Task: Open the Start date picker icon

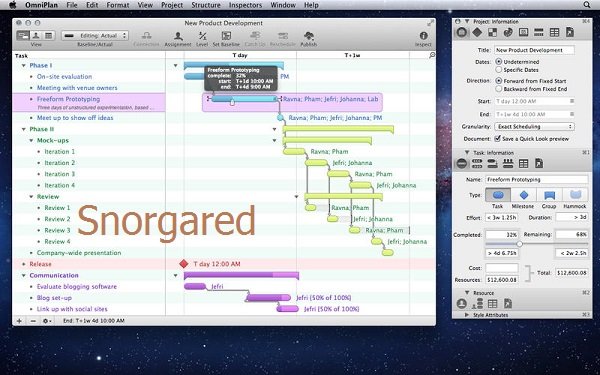Action: pyautogui.click(x=572, y=101)
